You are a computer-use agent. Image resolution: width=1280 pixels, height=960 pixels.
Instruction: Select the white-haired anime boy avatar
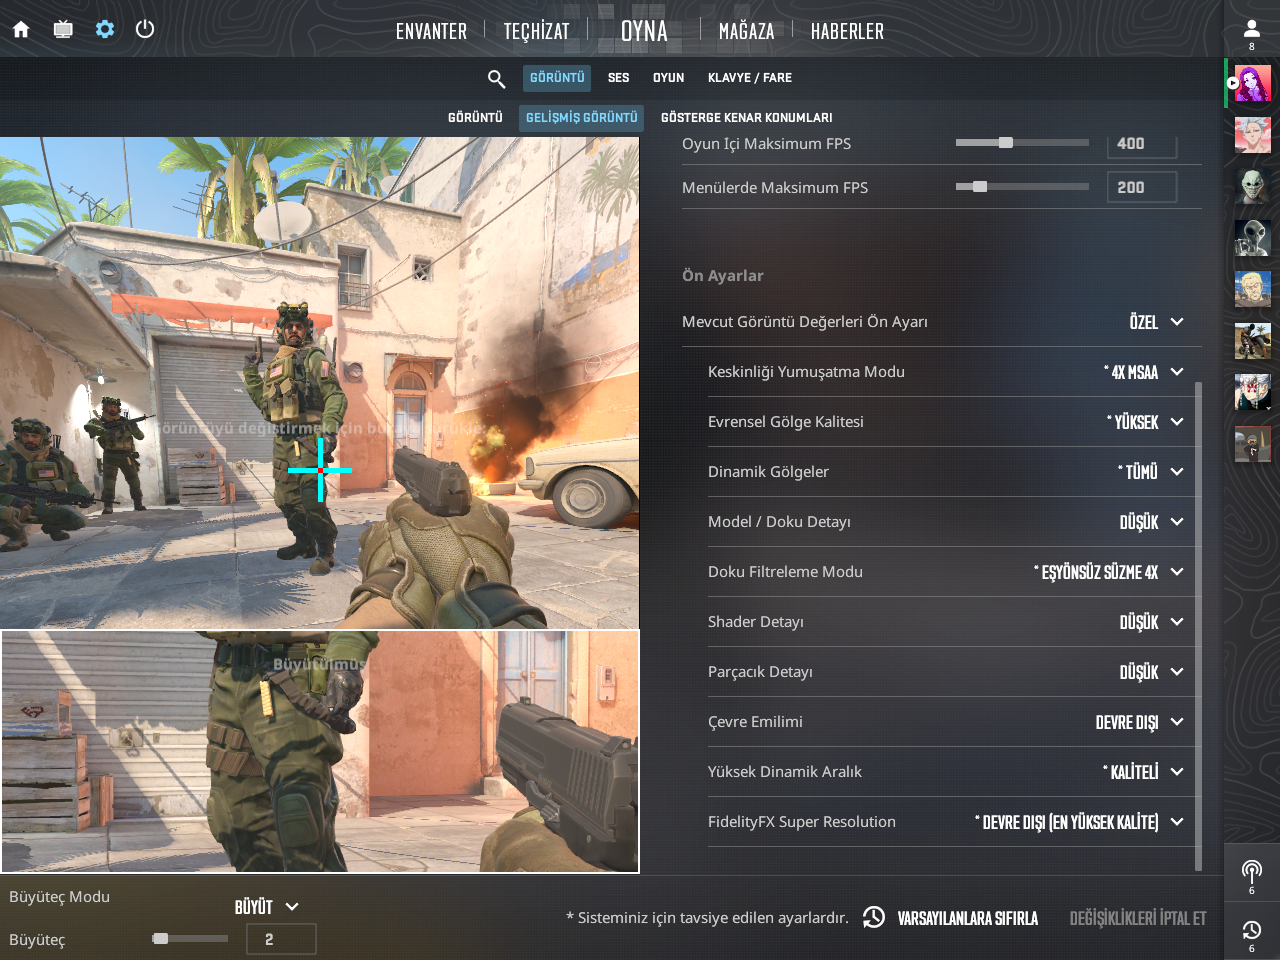point(1252,135)
